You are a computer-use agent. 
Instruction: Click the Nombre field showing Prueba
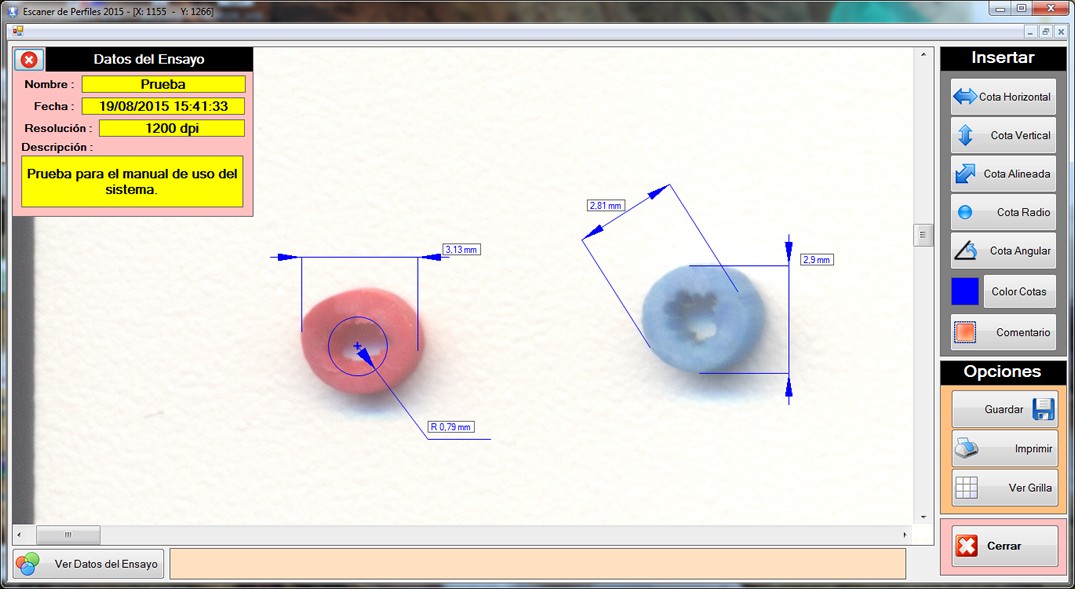coord(163,85)
